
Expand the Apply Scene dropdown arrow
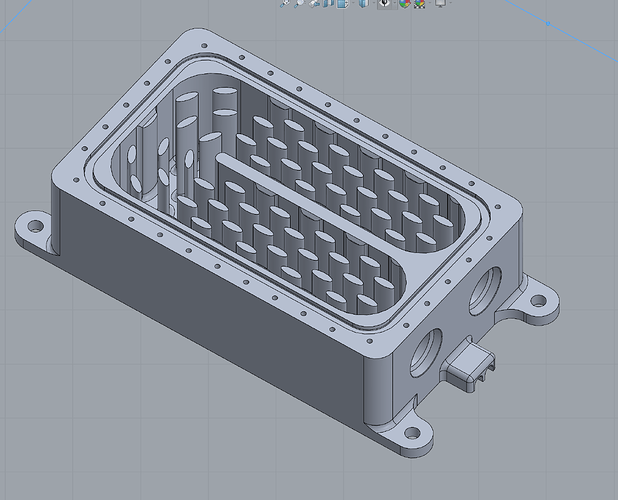click(430, 2)
